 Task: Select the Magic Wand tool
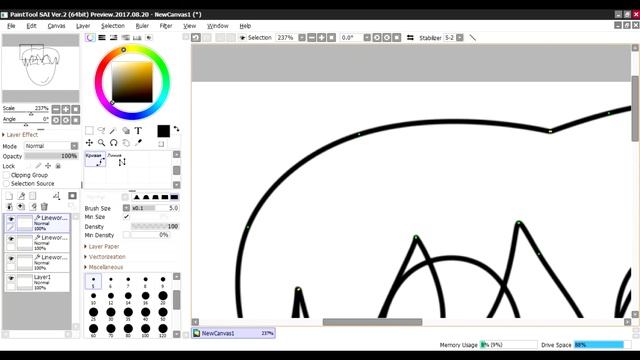tap(113, 131)
